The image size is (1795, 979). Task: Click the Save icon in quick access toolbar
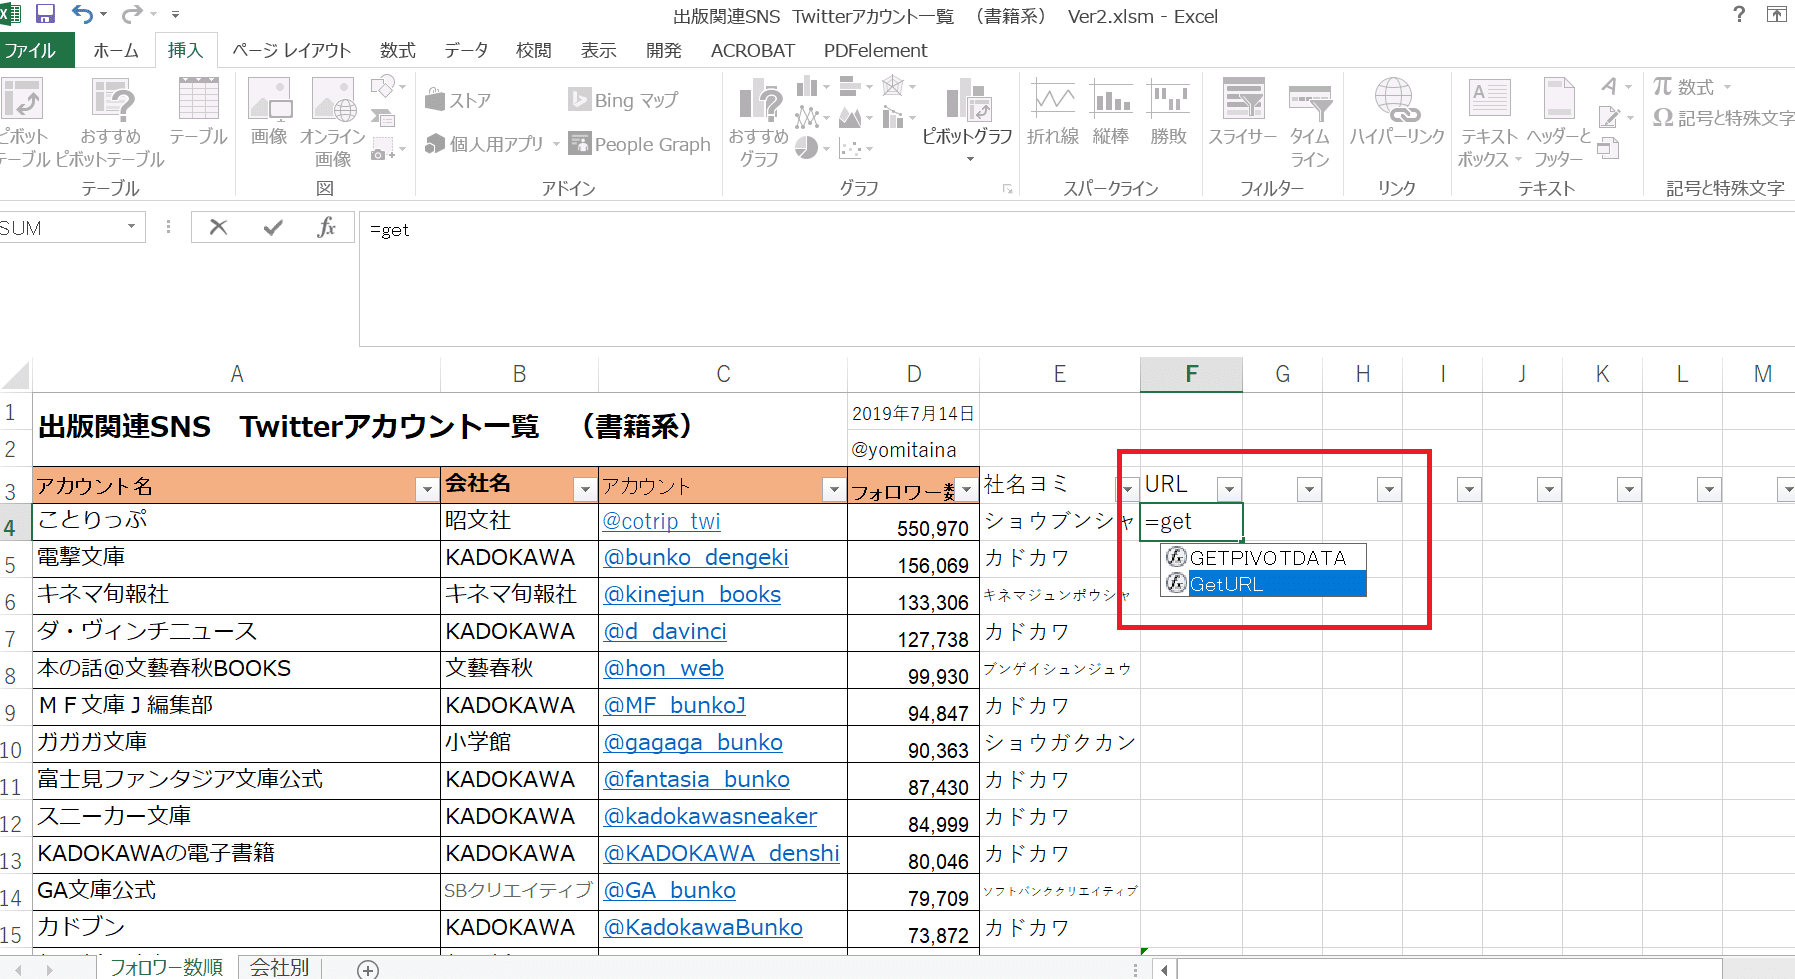point(45,14)
